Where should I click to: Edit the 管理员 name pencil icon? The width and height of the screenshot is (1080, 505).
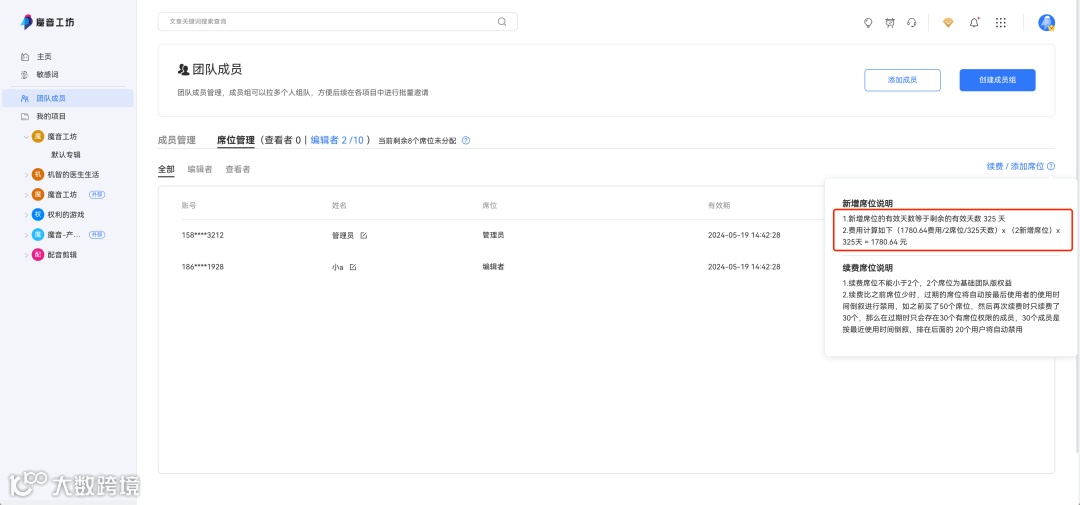click(x=364, y=235)
